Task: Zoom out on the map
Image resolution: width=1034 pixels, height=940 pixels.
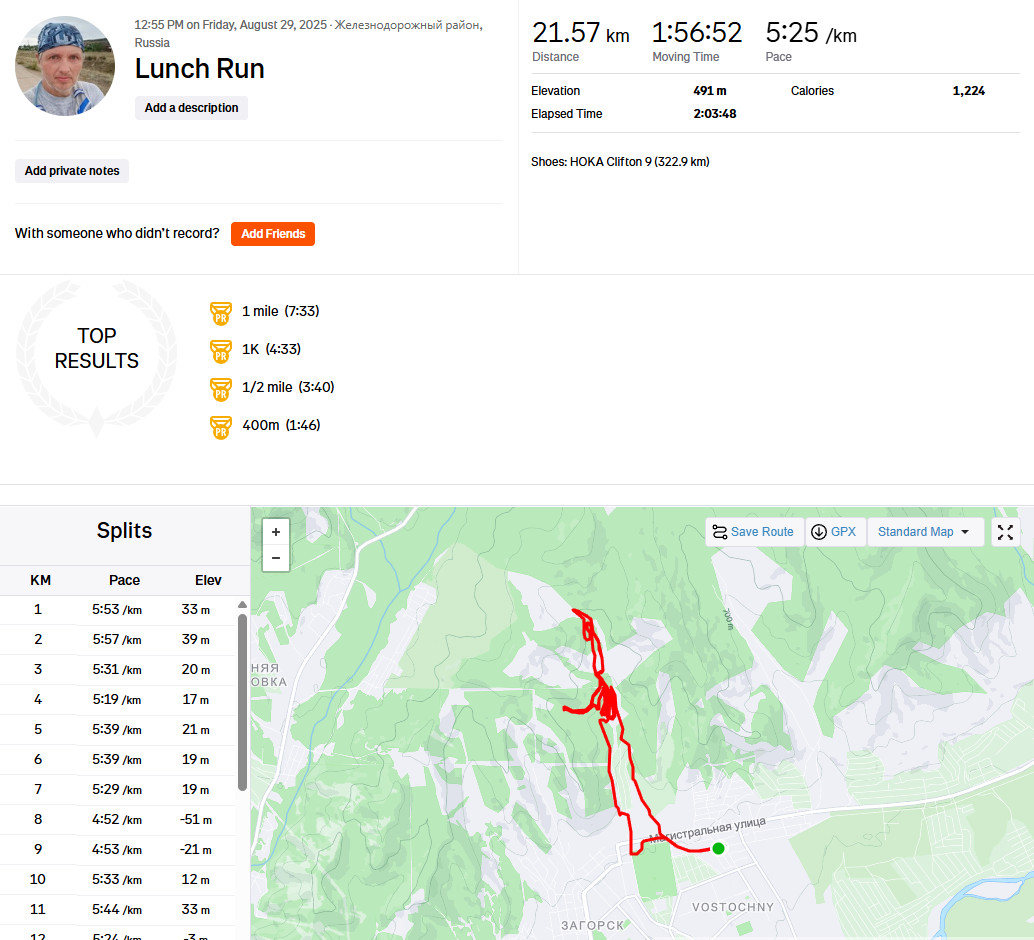Action: [x=276, y=558]
